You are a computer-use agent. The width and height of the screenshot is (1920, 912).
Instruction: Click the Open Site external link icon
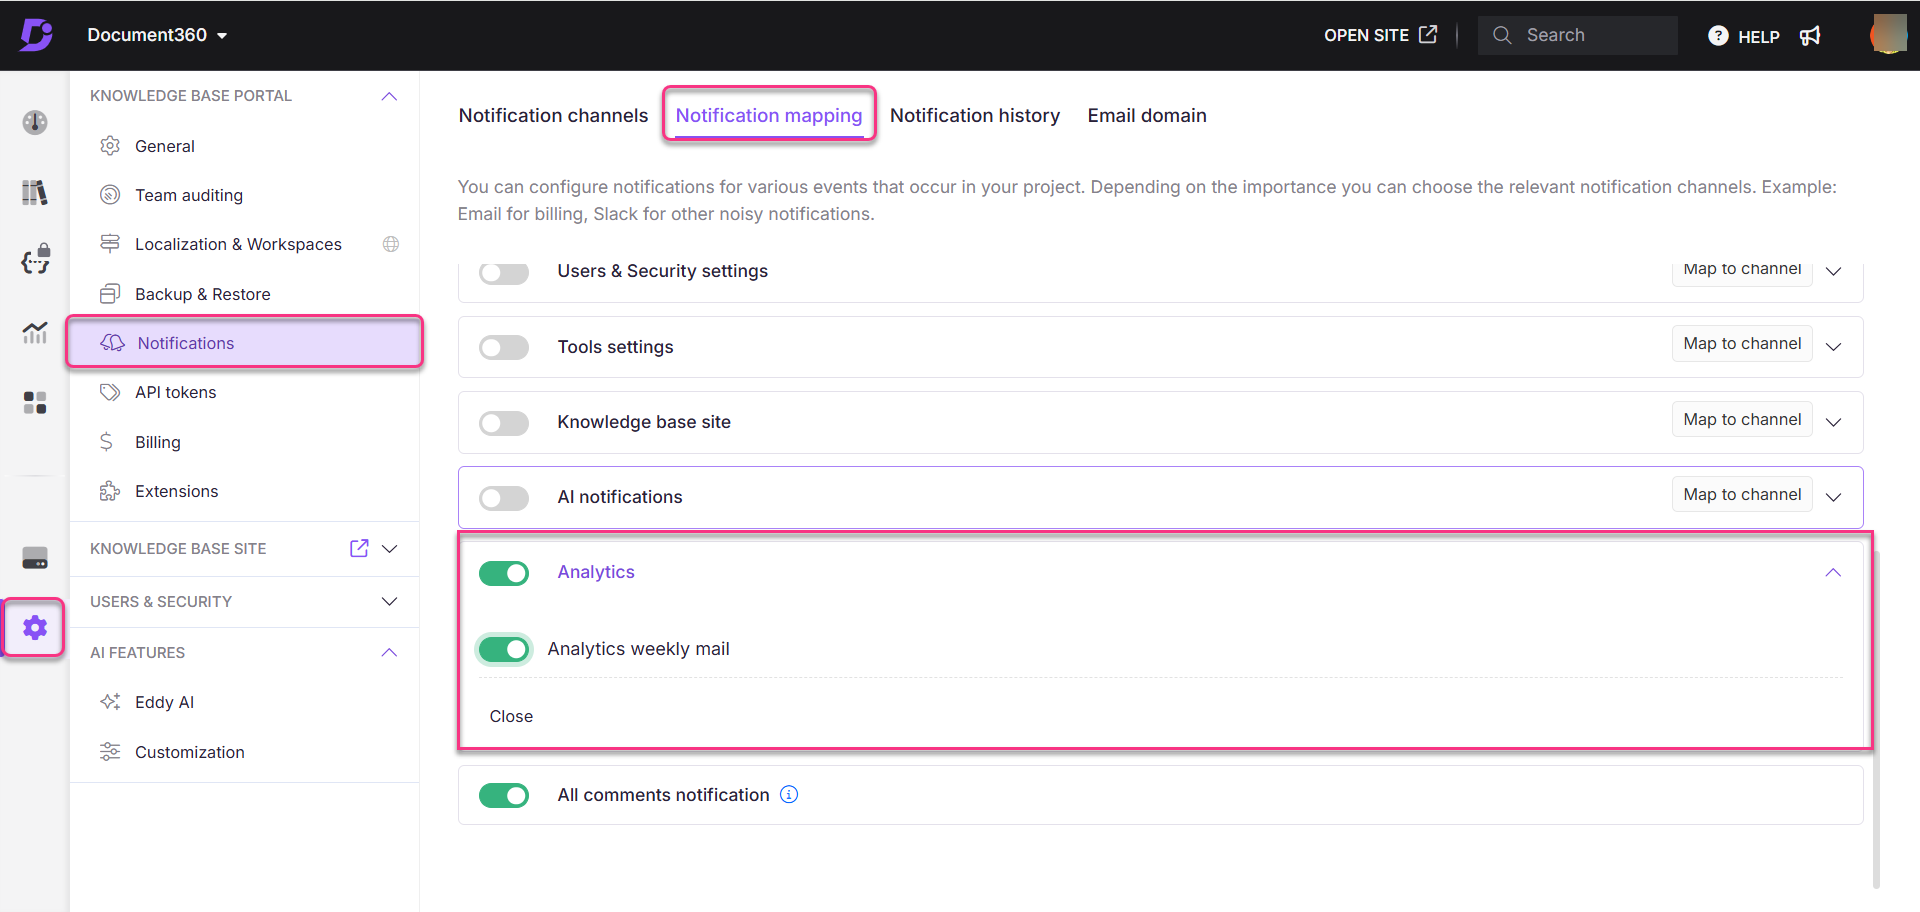point(1428,34)
